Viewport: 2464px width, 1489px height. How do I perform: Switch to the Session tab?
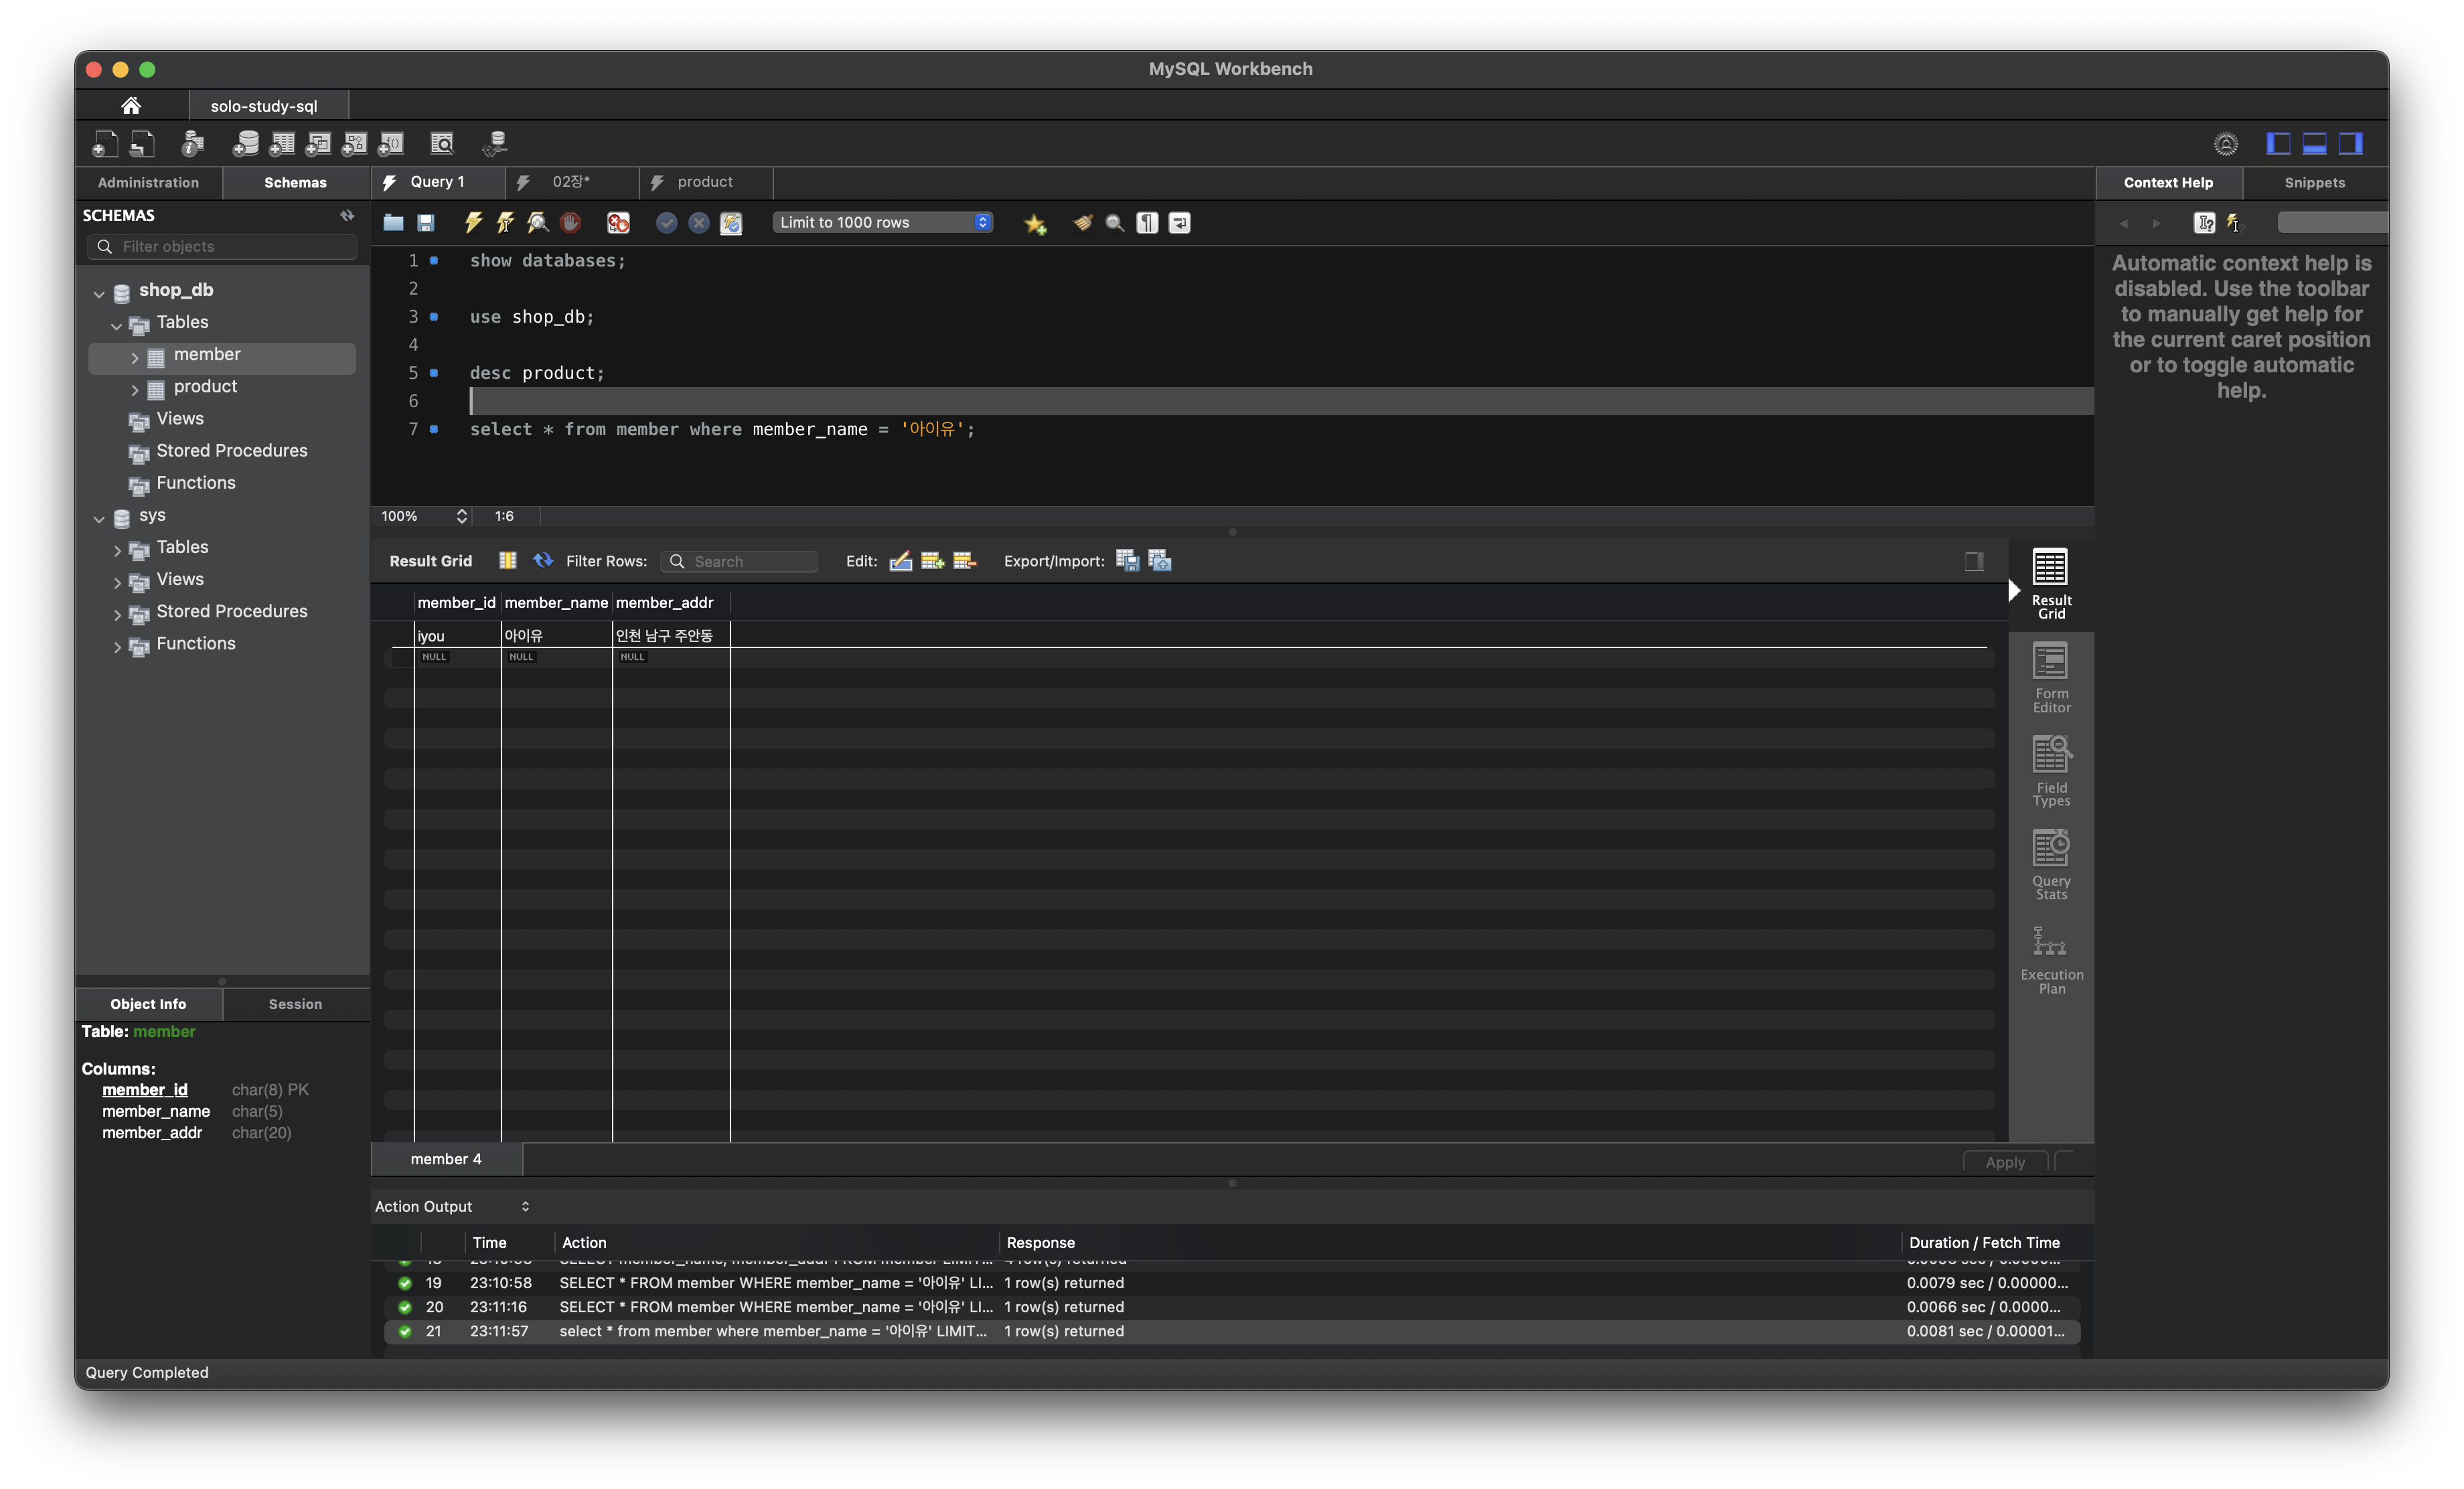(x=295, y=1003)
